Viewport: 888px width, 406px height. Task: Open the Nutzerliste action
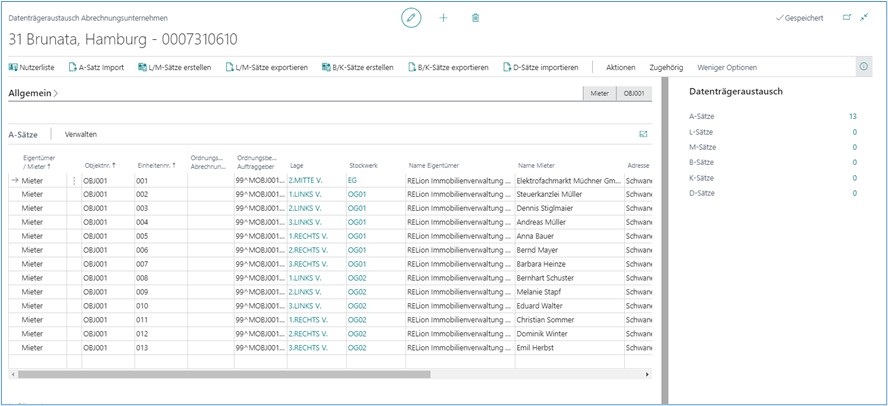33,67
